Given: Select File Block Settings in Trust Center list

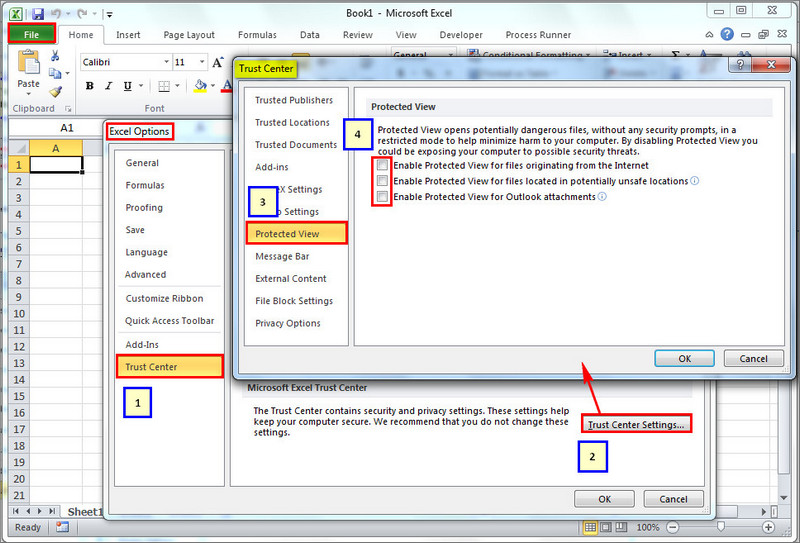Looking at the screenshot, I should pyautogui.click(x=294, y=301).
